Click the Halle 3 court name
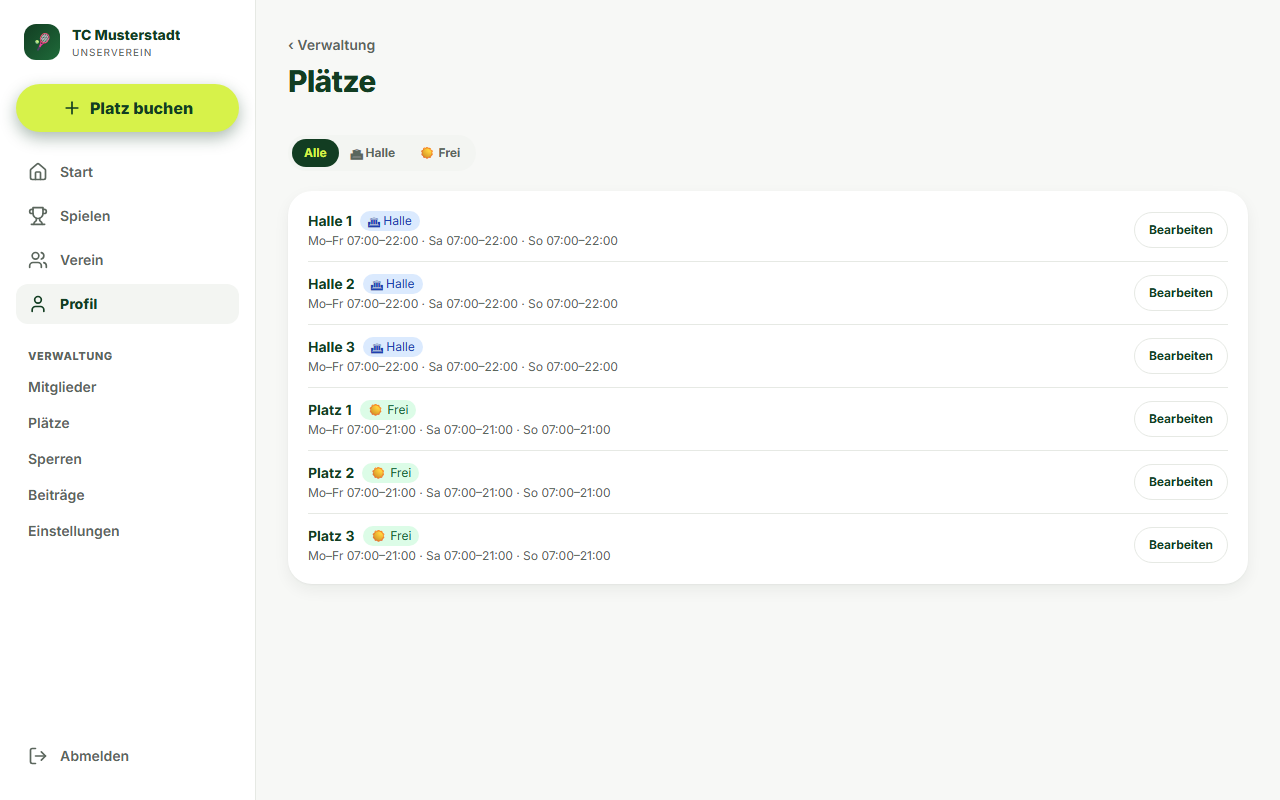Screen dimensions: 1280x800 tap(331, 347)
